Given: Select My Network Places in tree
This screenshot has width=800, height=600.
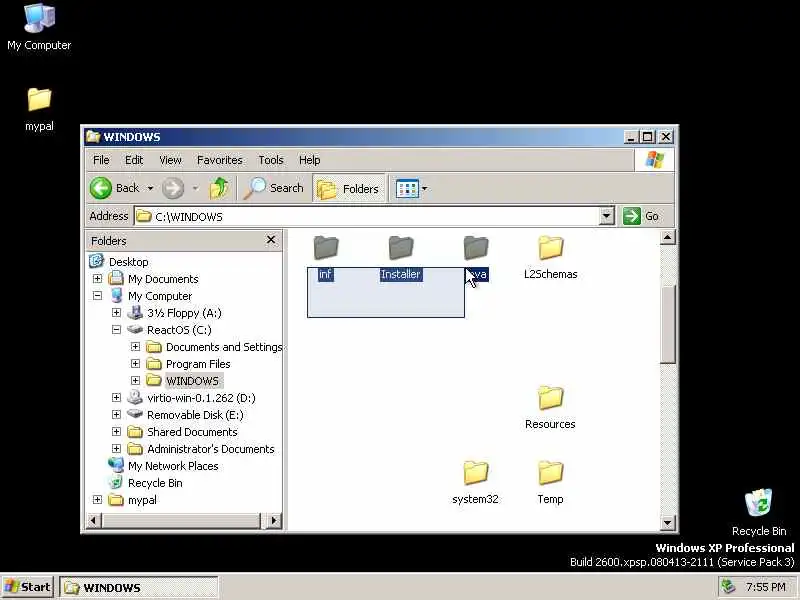Looking at the screenshot, I should (173, 466).
